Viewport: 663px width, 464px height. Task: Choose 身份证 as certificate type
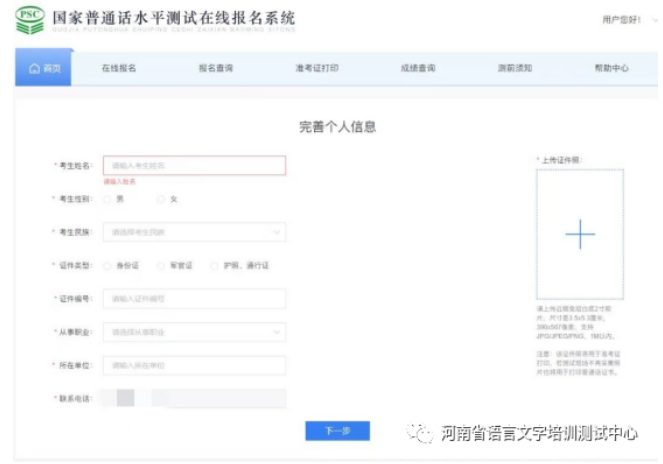point(107,266)
